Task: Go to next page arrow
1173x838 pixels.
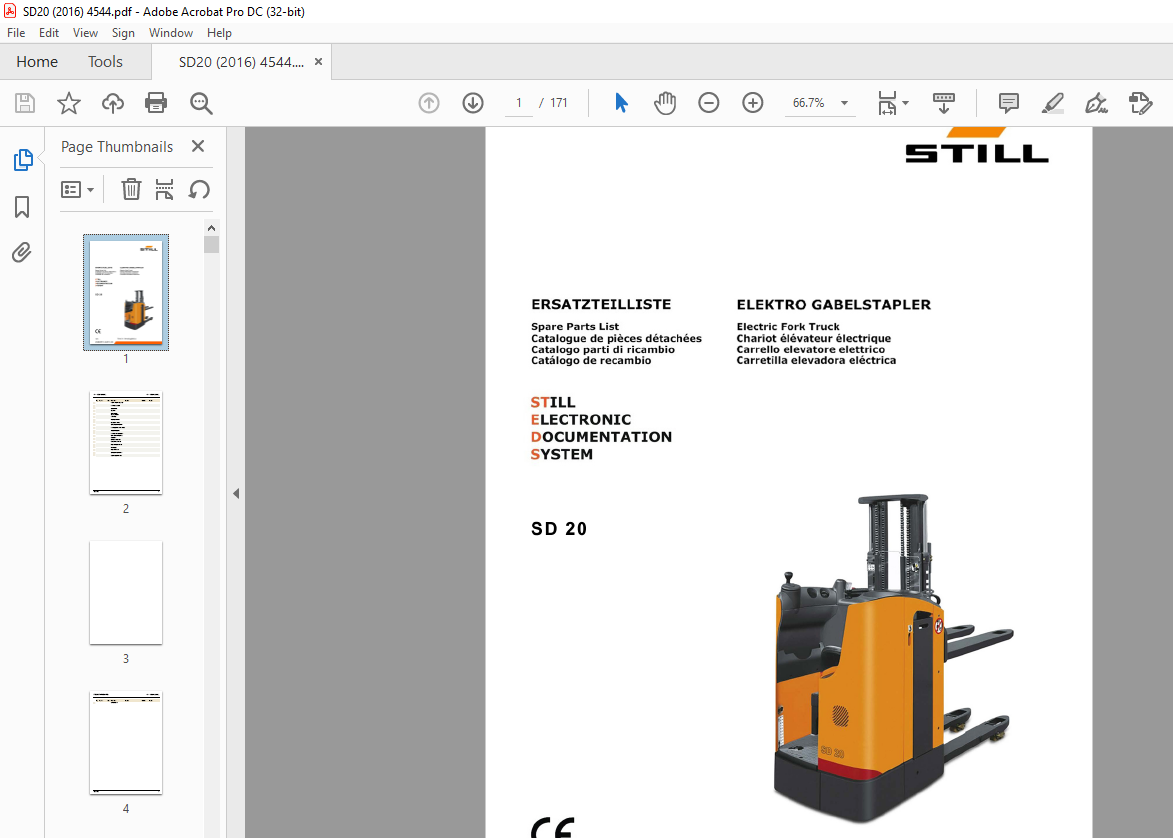Action: click(x=473, y=103)
